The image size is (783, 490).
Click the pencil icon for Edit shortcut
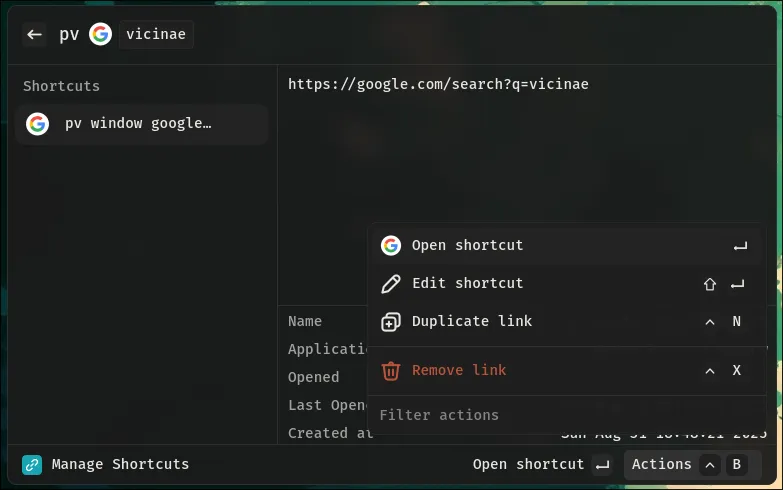click(x=391, y=283)
